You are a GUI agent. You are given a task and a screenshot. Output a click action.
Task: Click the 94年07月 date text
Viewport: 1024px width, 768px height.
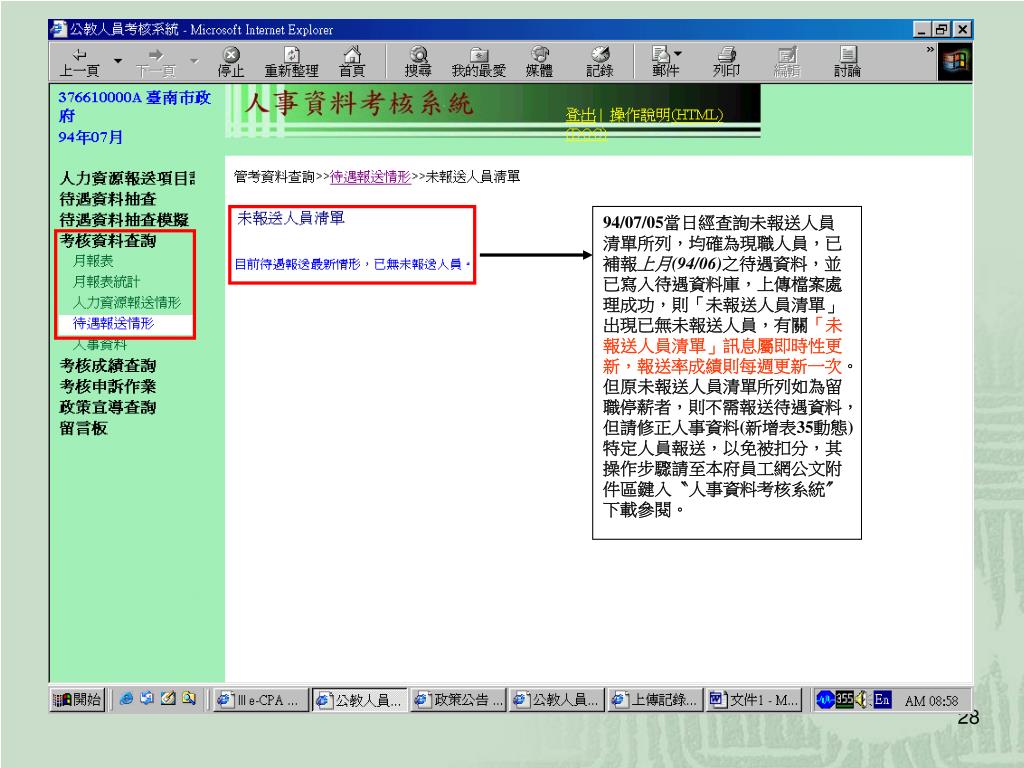coord(90,137)
